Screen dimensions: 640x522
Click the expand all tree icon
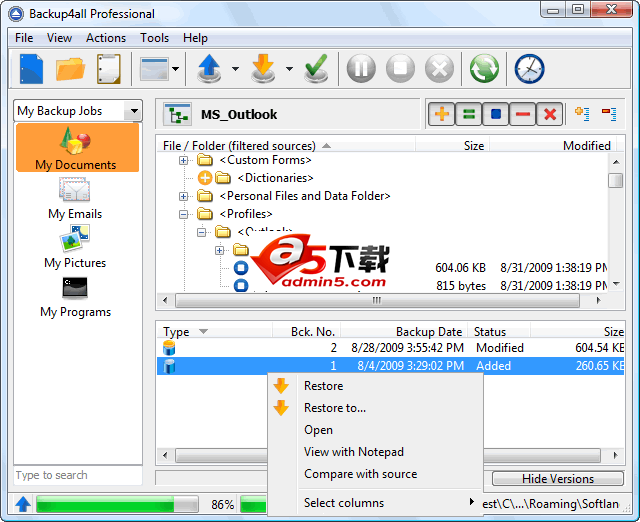click(582, 113)
